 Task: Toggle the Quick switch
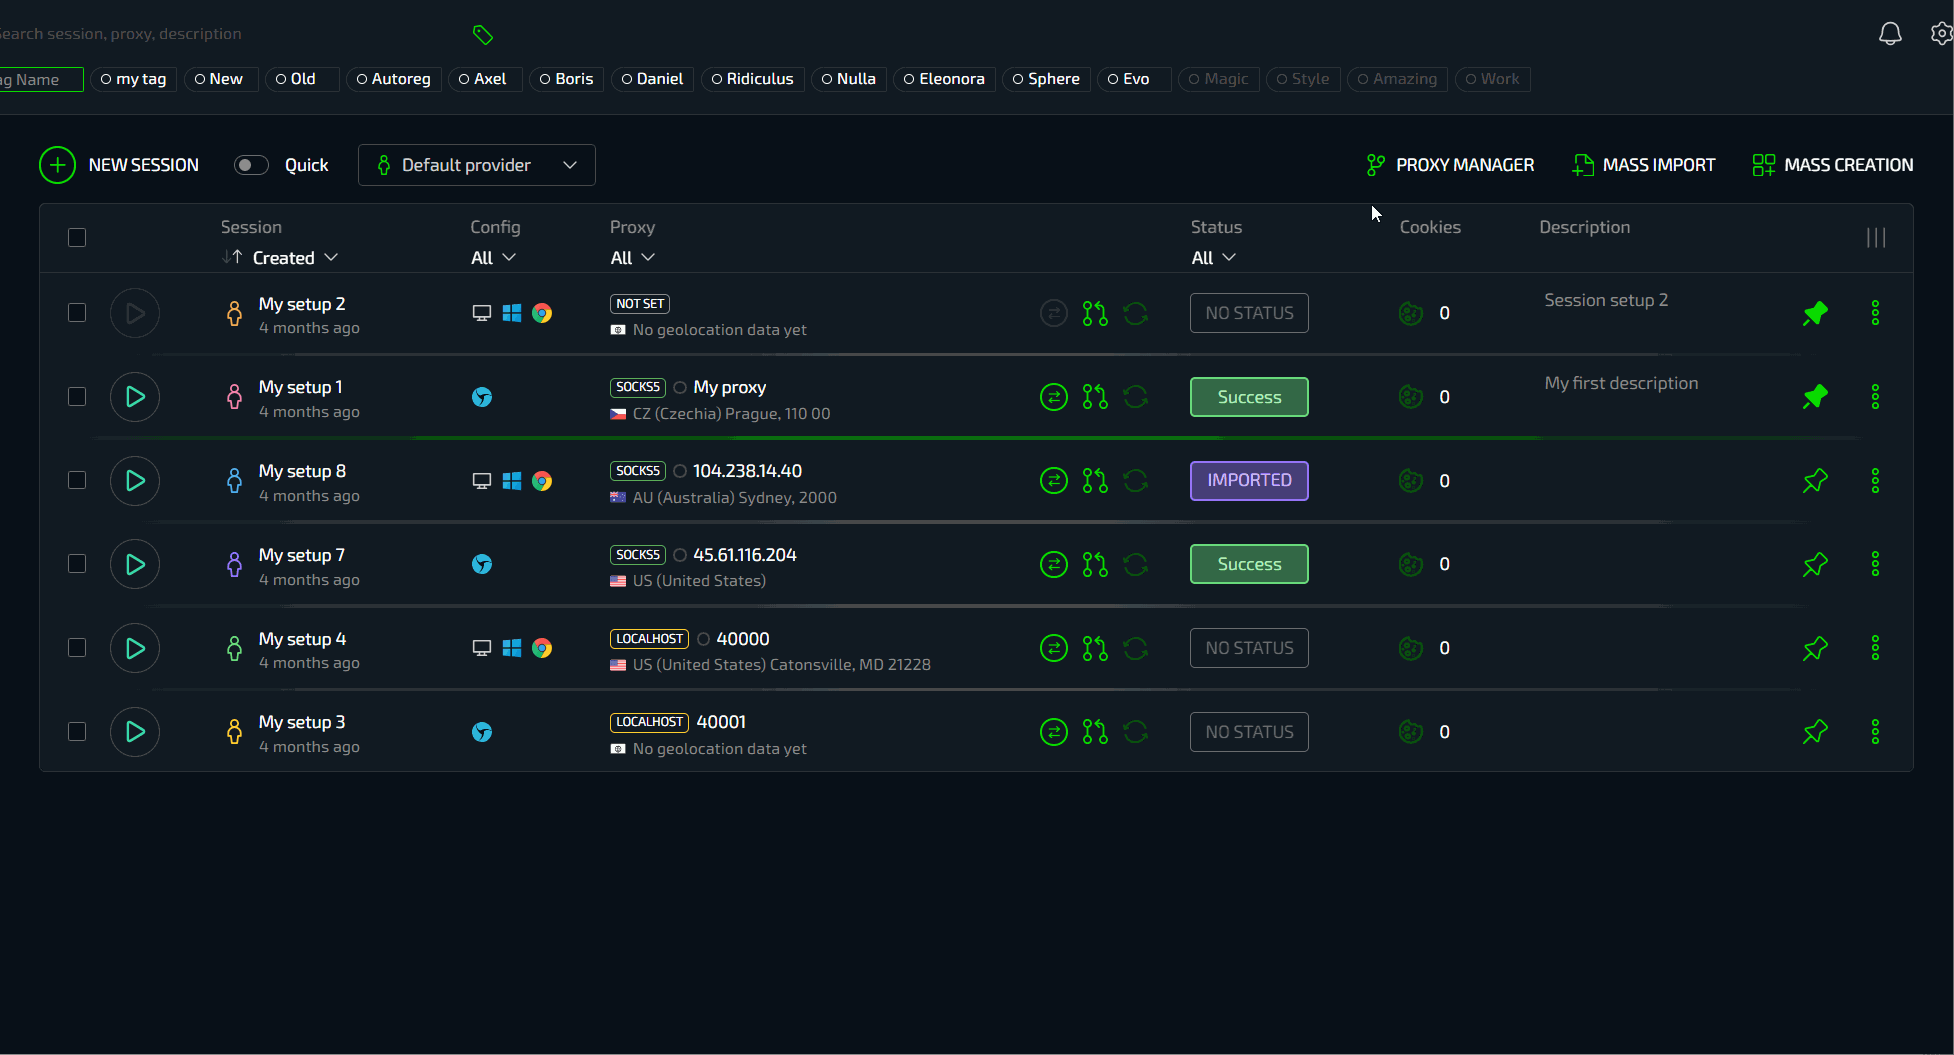click(251, 165)
